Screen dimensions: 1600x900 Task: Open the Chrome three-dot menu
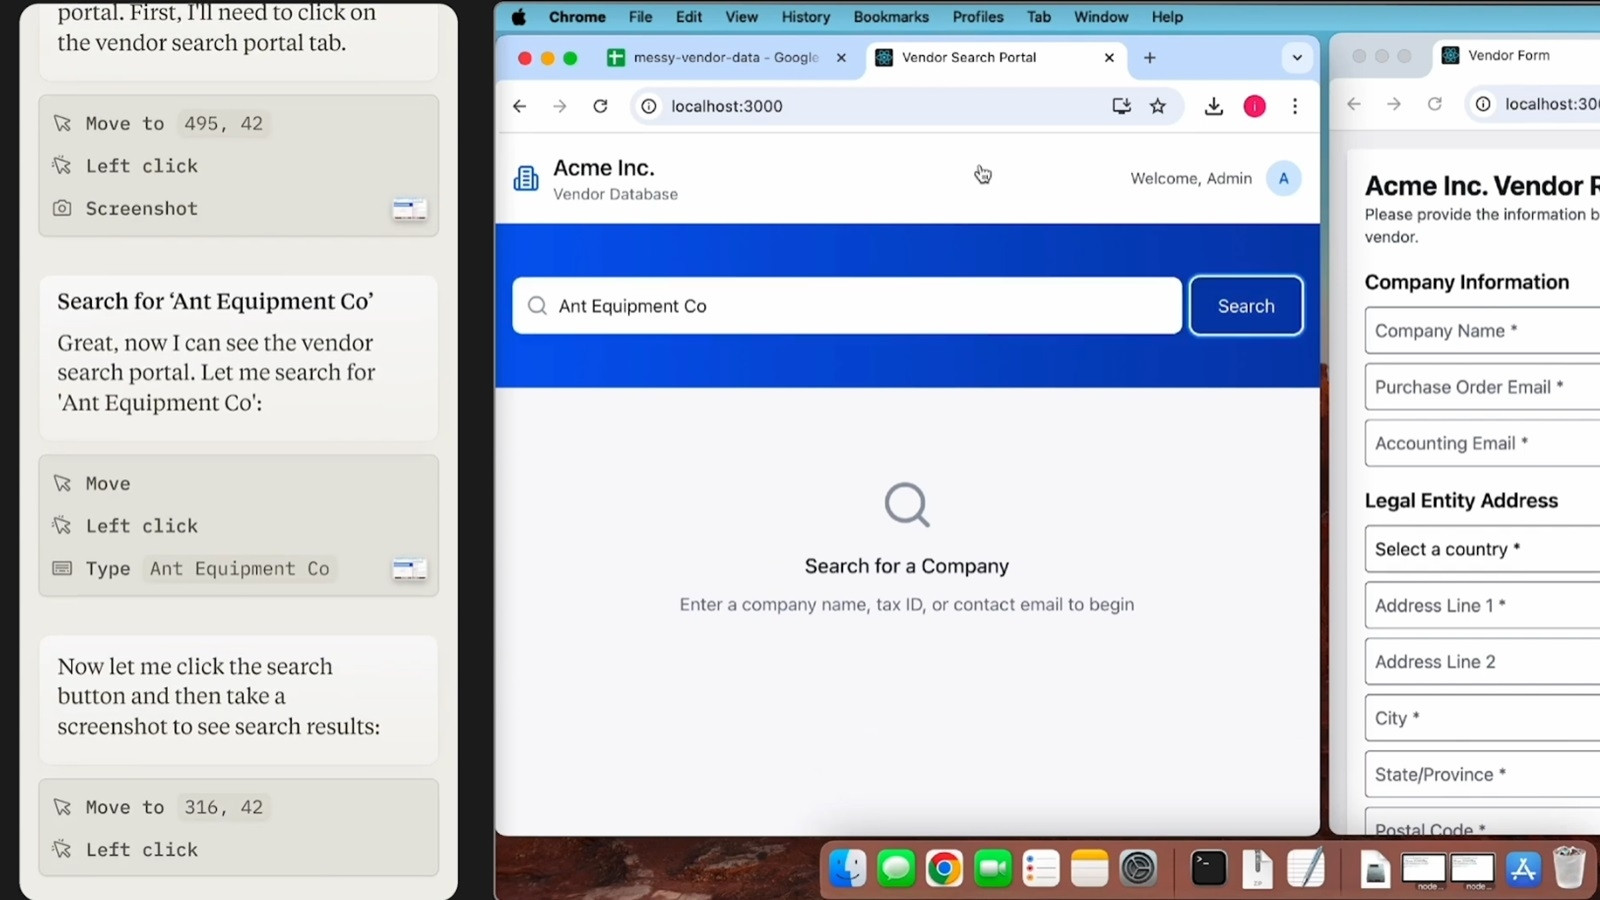[1295, 106]
